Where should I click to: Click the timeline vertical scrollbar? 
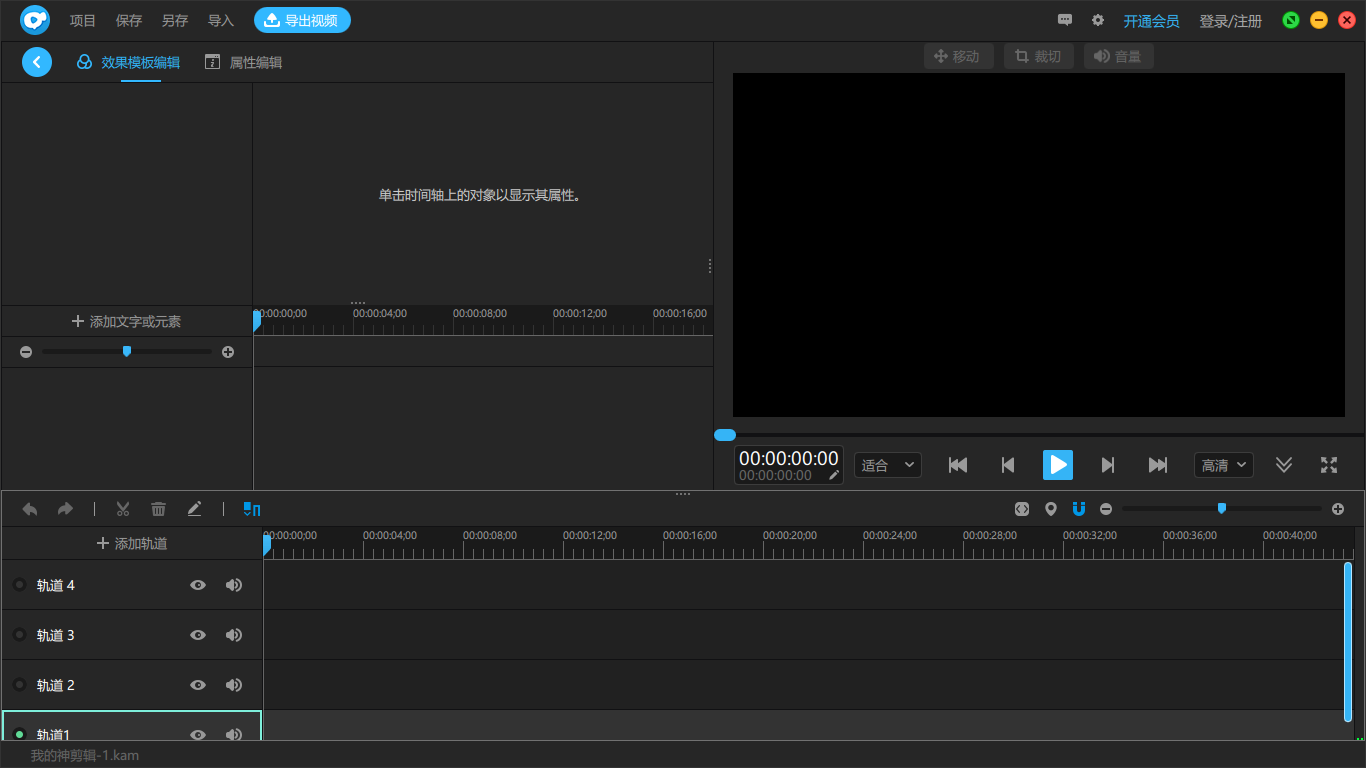[1348, 641]
